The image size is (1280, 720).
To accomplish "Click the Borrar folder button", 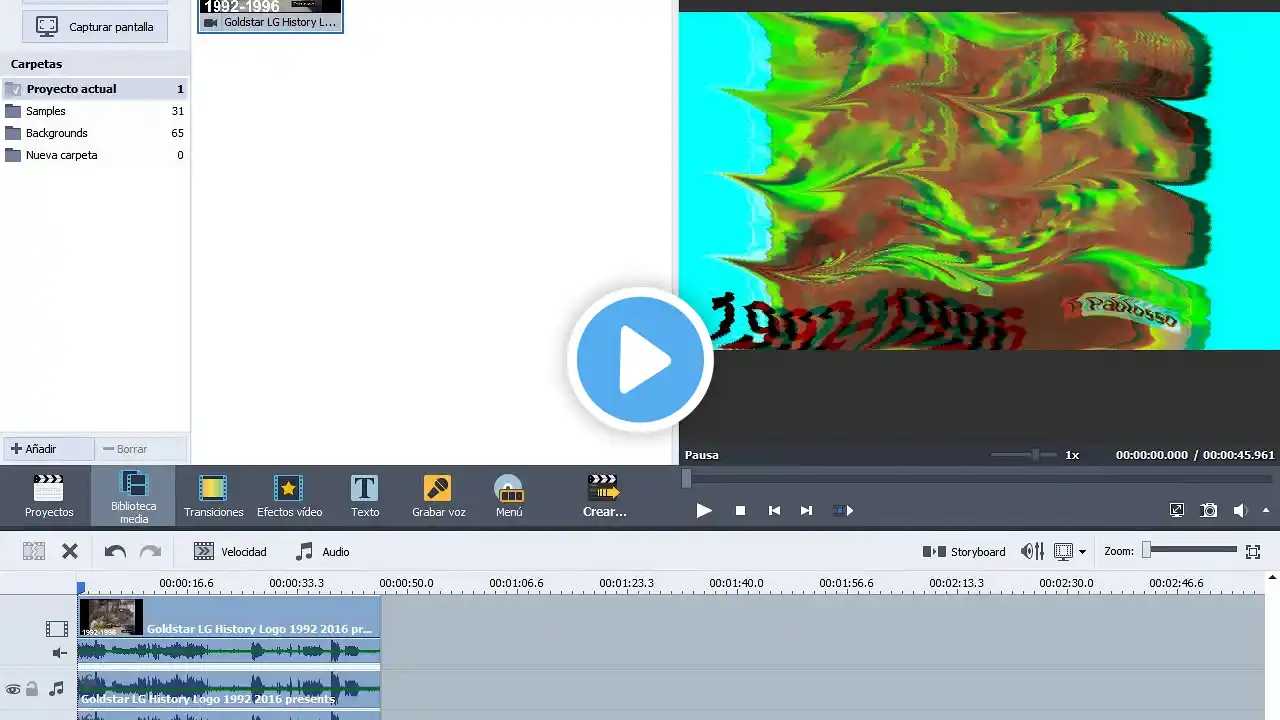I will (141, 449).
